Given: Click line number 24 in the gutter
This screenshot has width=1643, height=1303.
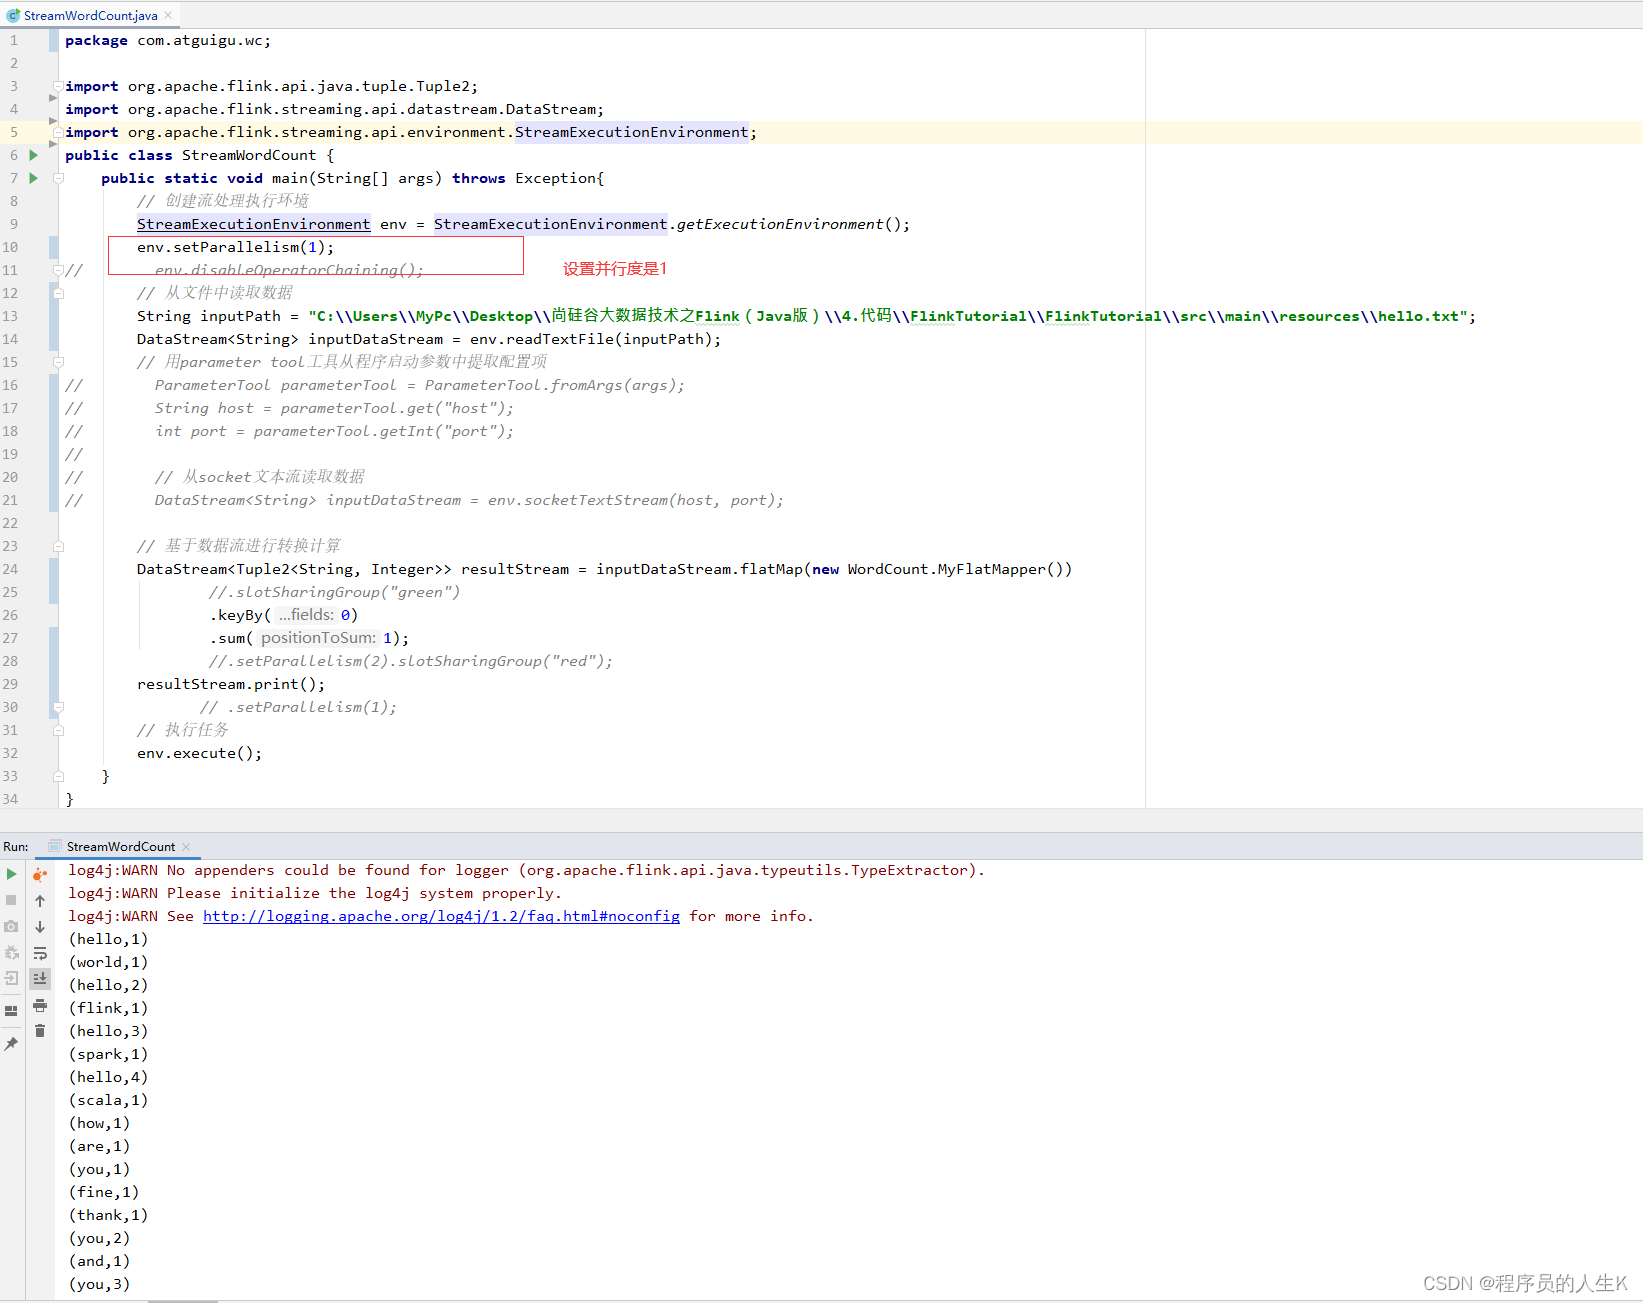Looking at the screenshot, I should tap(10, 569).
